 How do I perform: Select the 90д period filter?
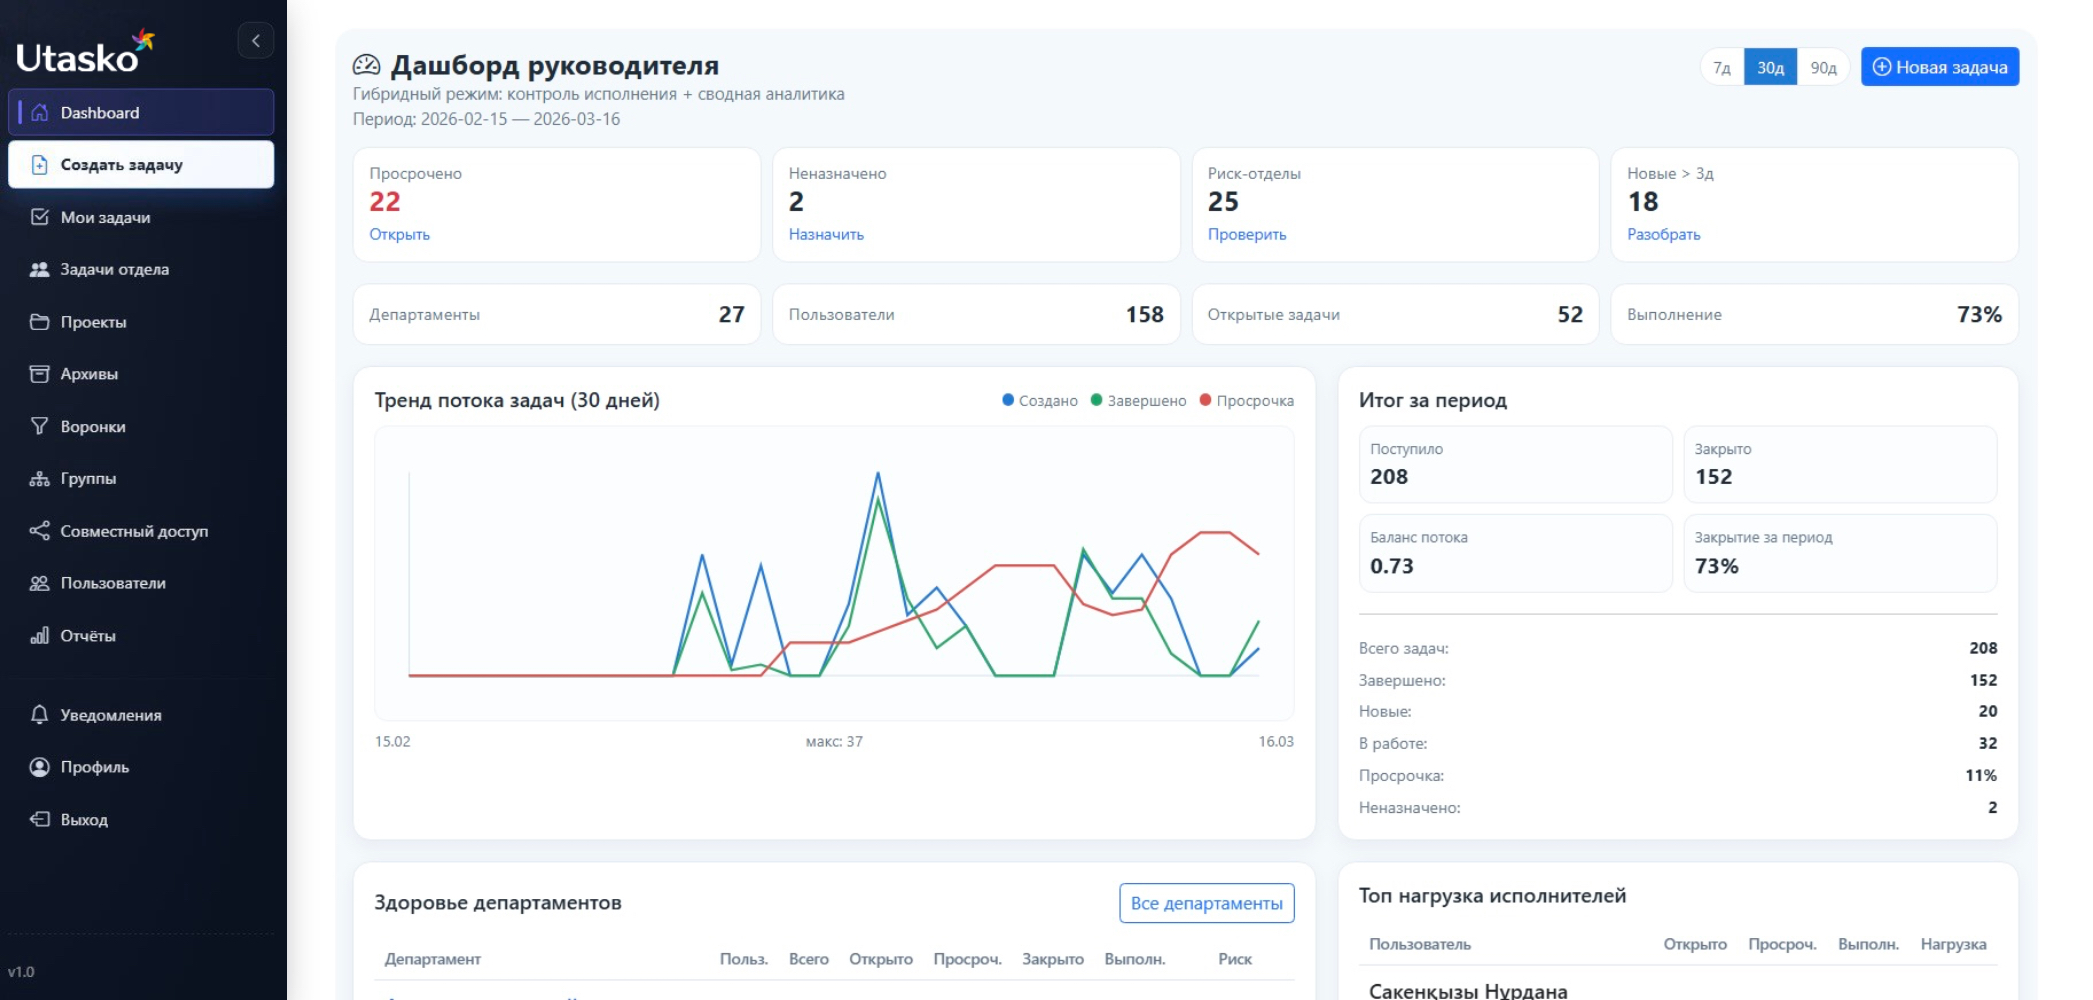1823,67
